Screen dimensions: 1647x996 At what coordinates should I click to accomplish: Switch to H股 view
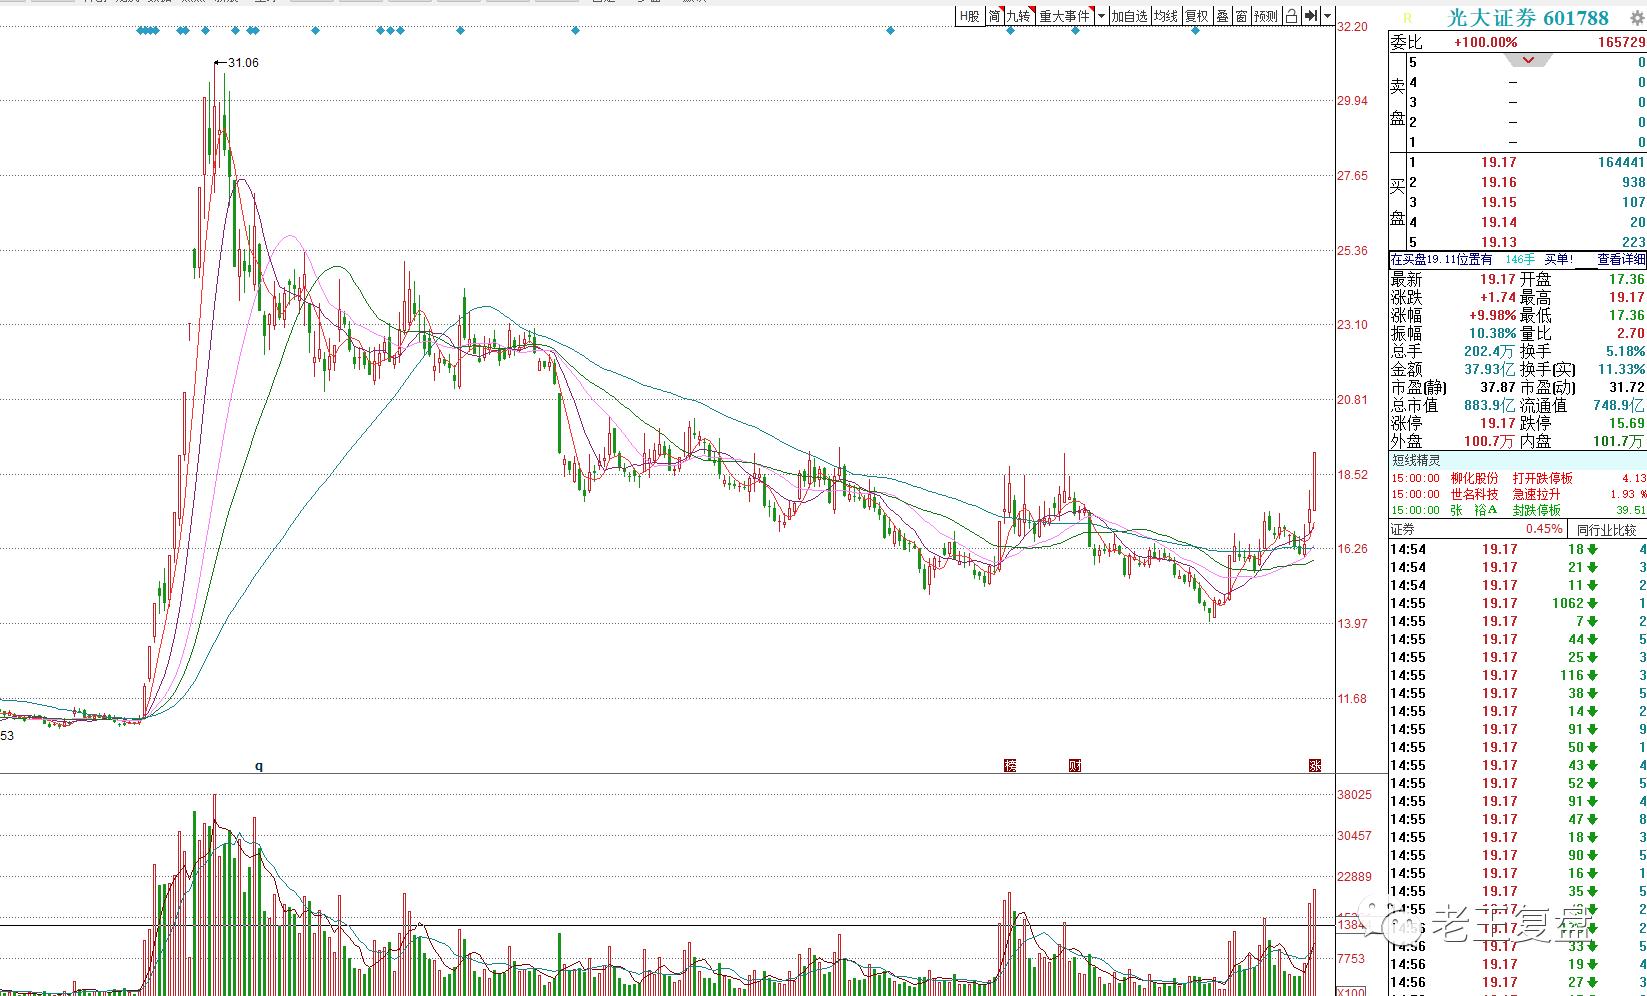tap(969, 16)
